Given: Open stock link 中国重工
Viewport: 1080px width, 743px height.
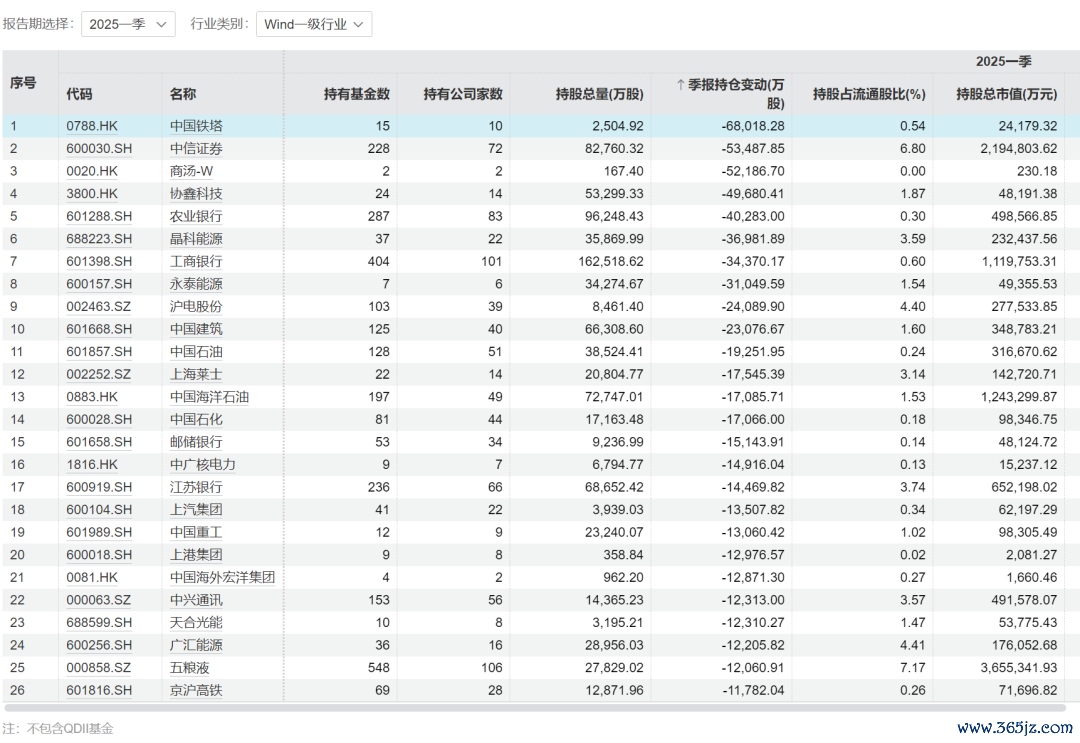Looking at the screenshot, I should [x=196, y=533].
